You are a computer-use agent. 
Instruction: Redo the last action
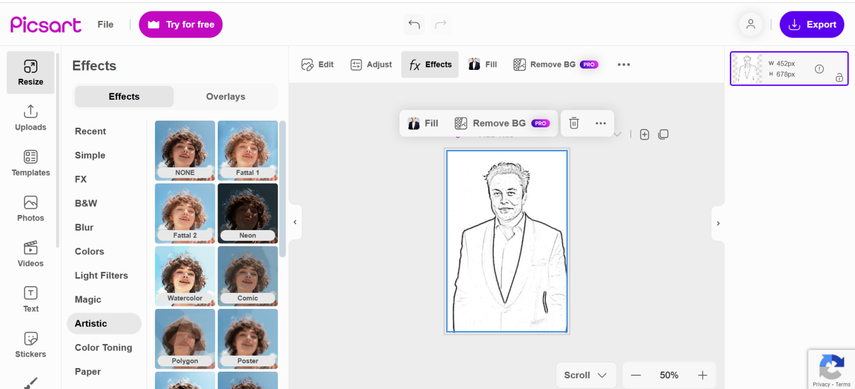point(441,25)
